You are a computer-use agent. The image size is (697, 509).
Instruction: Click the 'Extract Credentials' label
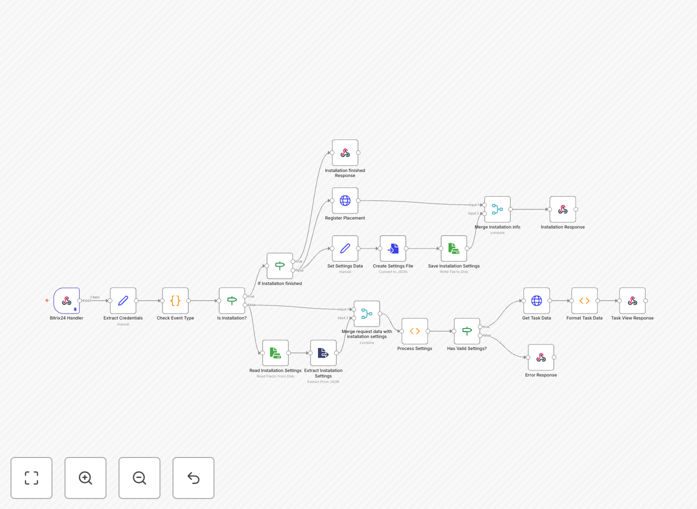123,318
